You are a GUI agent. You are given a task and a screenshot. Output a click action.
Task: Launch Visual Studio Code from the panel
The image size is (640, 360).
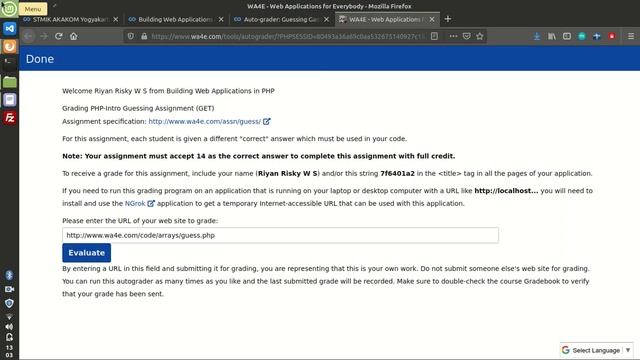pyautogui.click(x=9, y=28)
